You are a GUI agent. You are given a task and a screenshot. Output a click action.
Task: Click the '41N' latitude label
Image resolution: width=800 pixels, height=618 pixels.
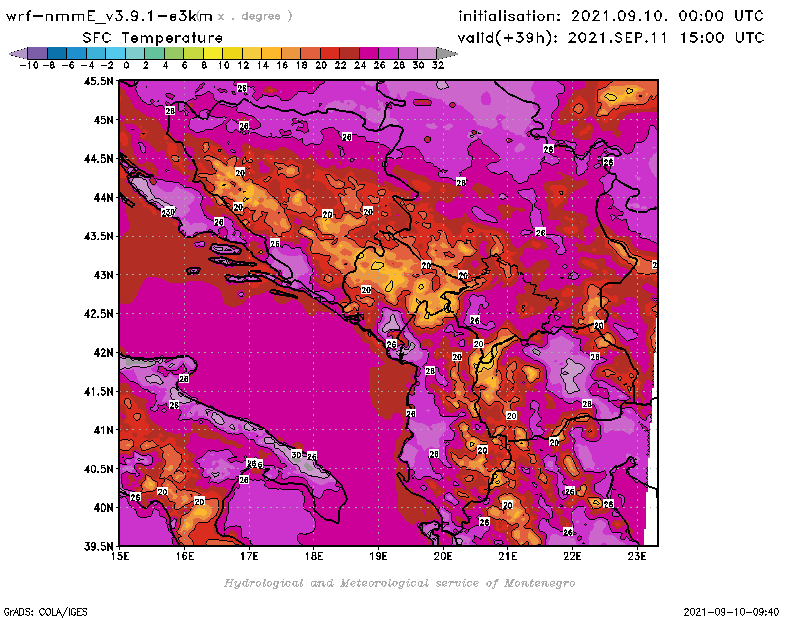click(104, 430)
